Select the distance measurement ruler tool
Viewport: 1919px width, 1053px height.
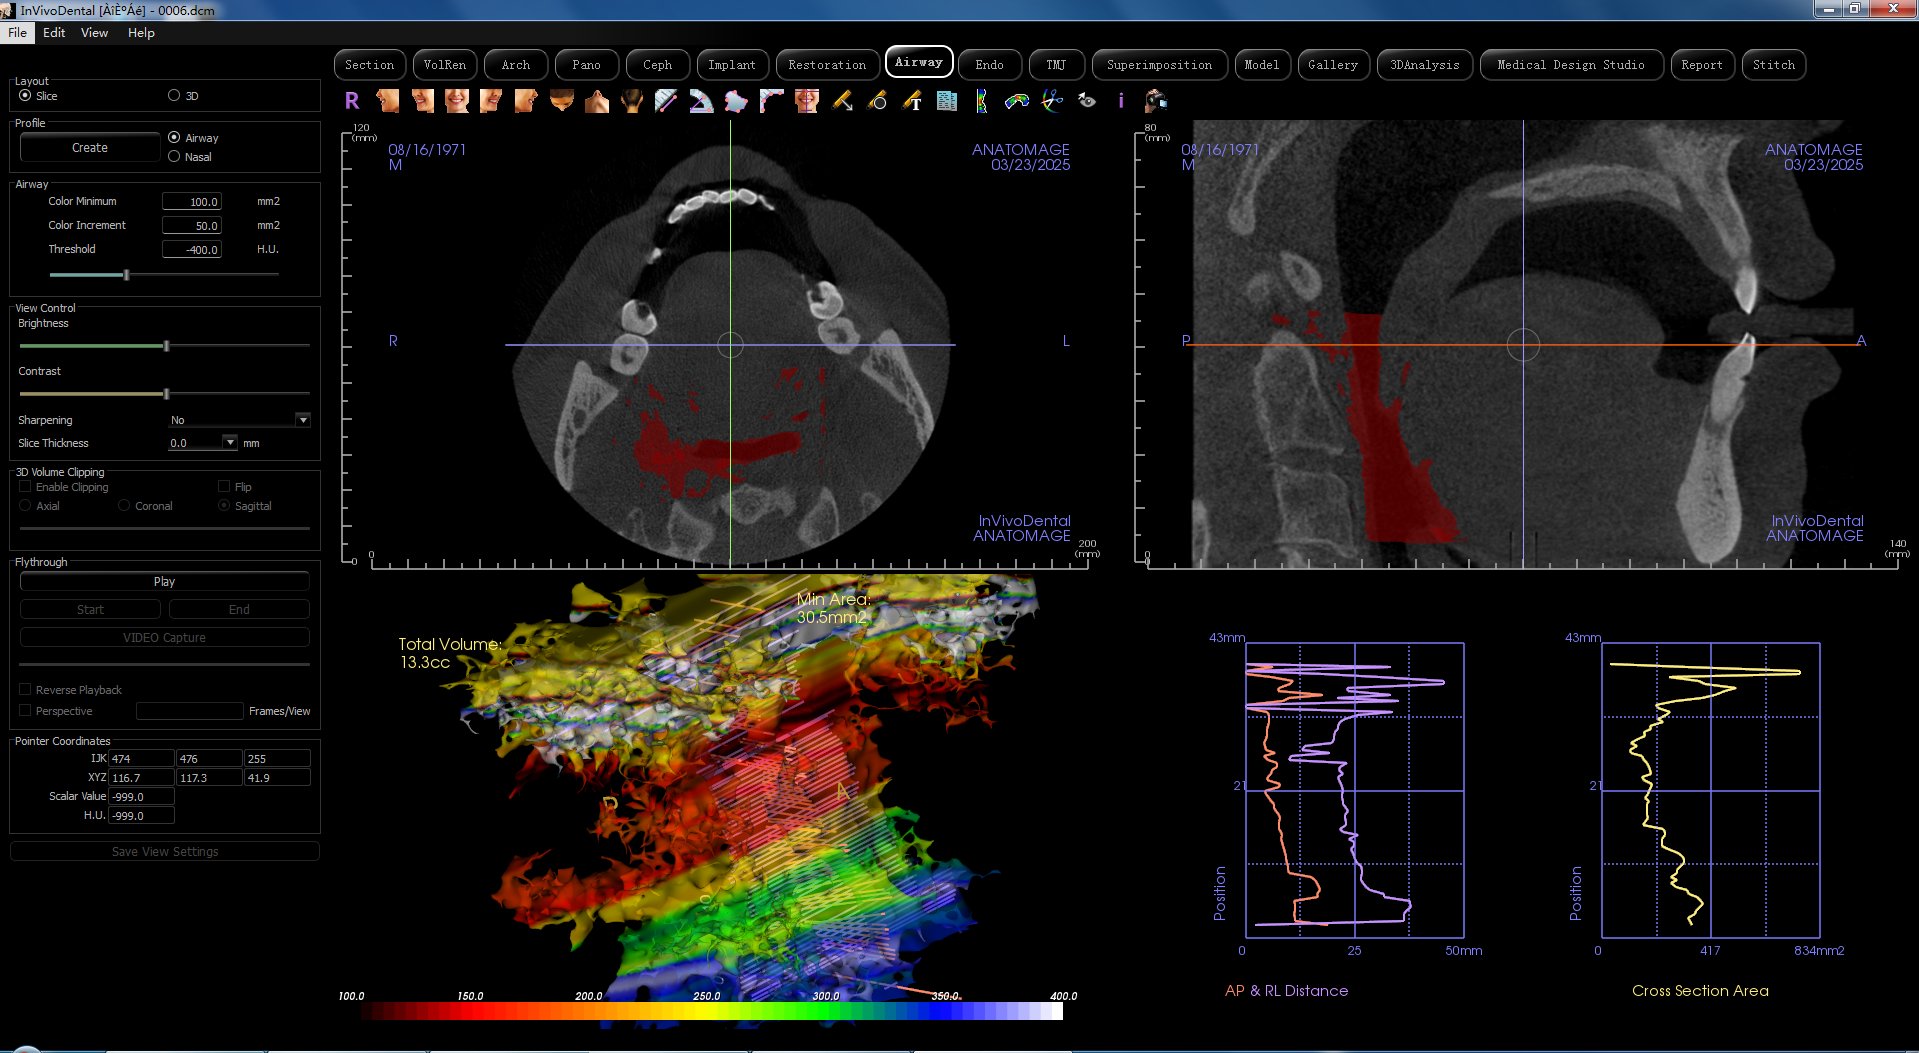(x=664, y=101)
